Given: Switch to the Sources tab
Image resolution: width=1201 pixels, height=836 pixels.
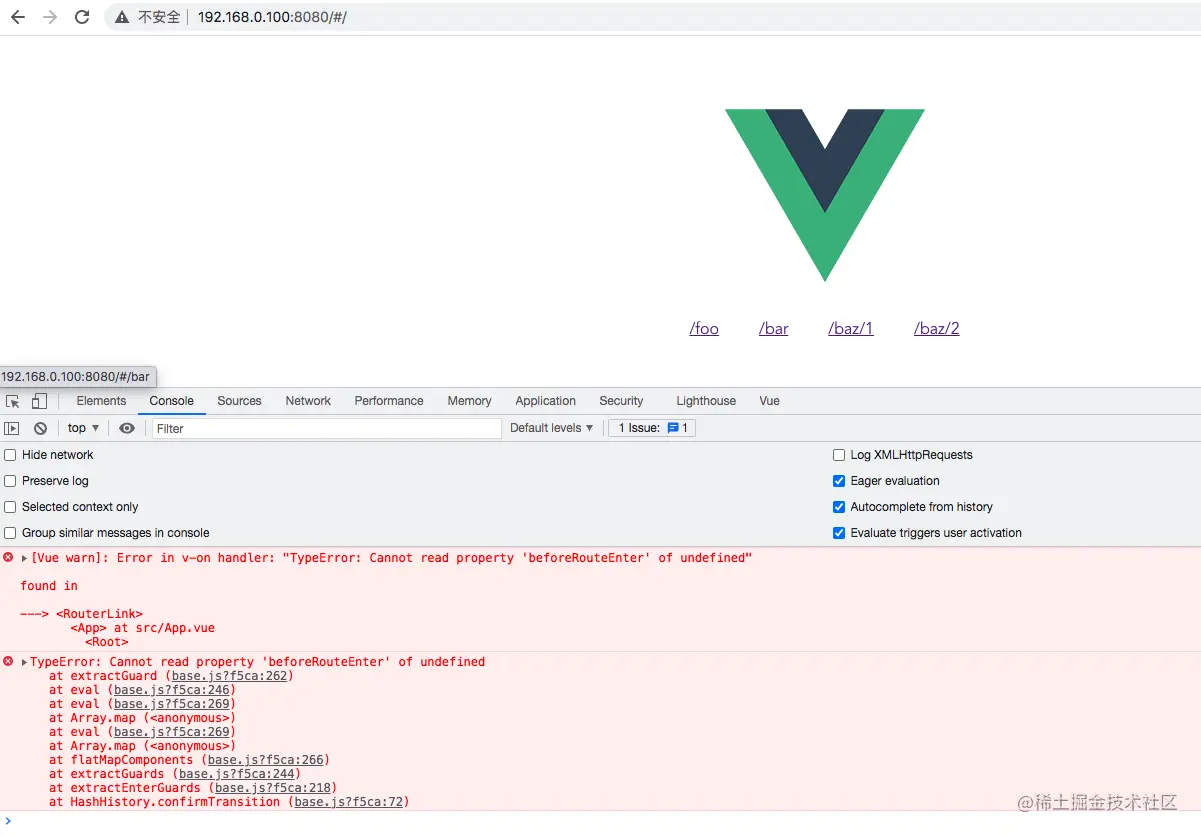Looking at the screenshot, I should coord(239,401).
